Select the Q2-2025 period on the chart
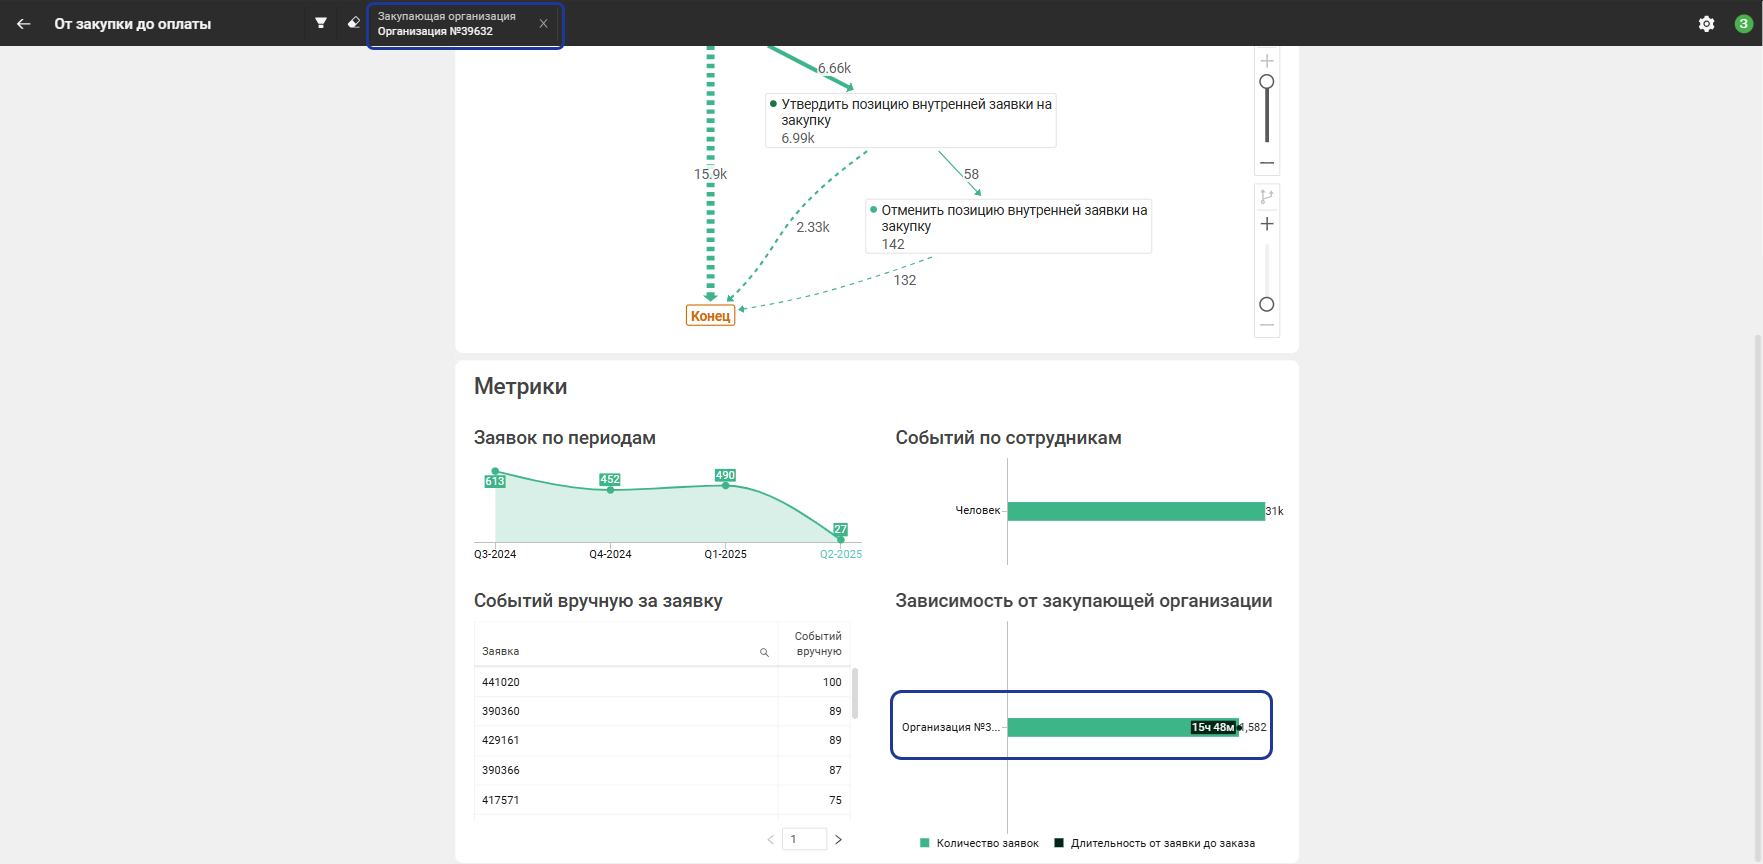The image size is (1763, 864). click(840, 554)
